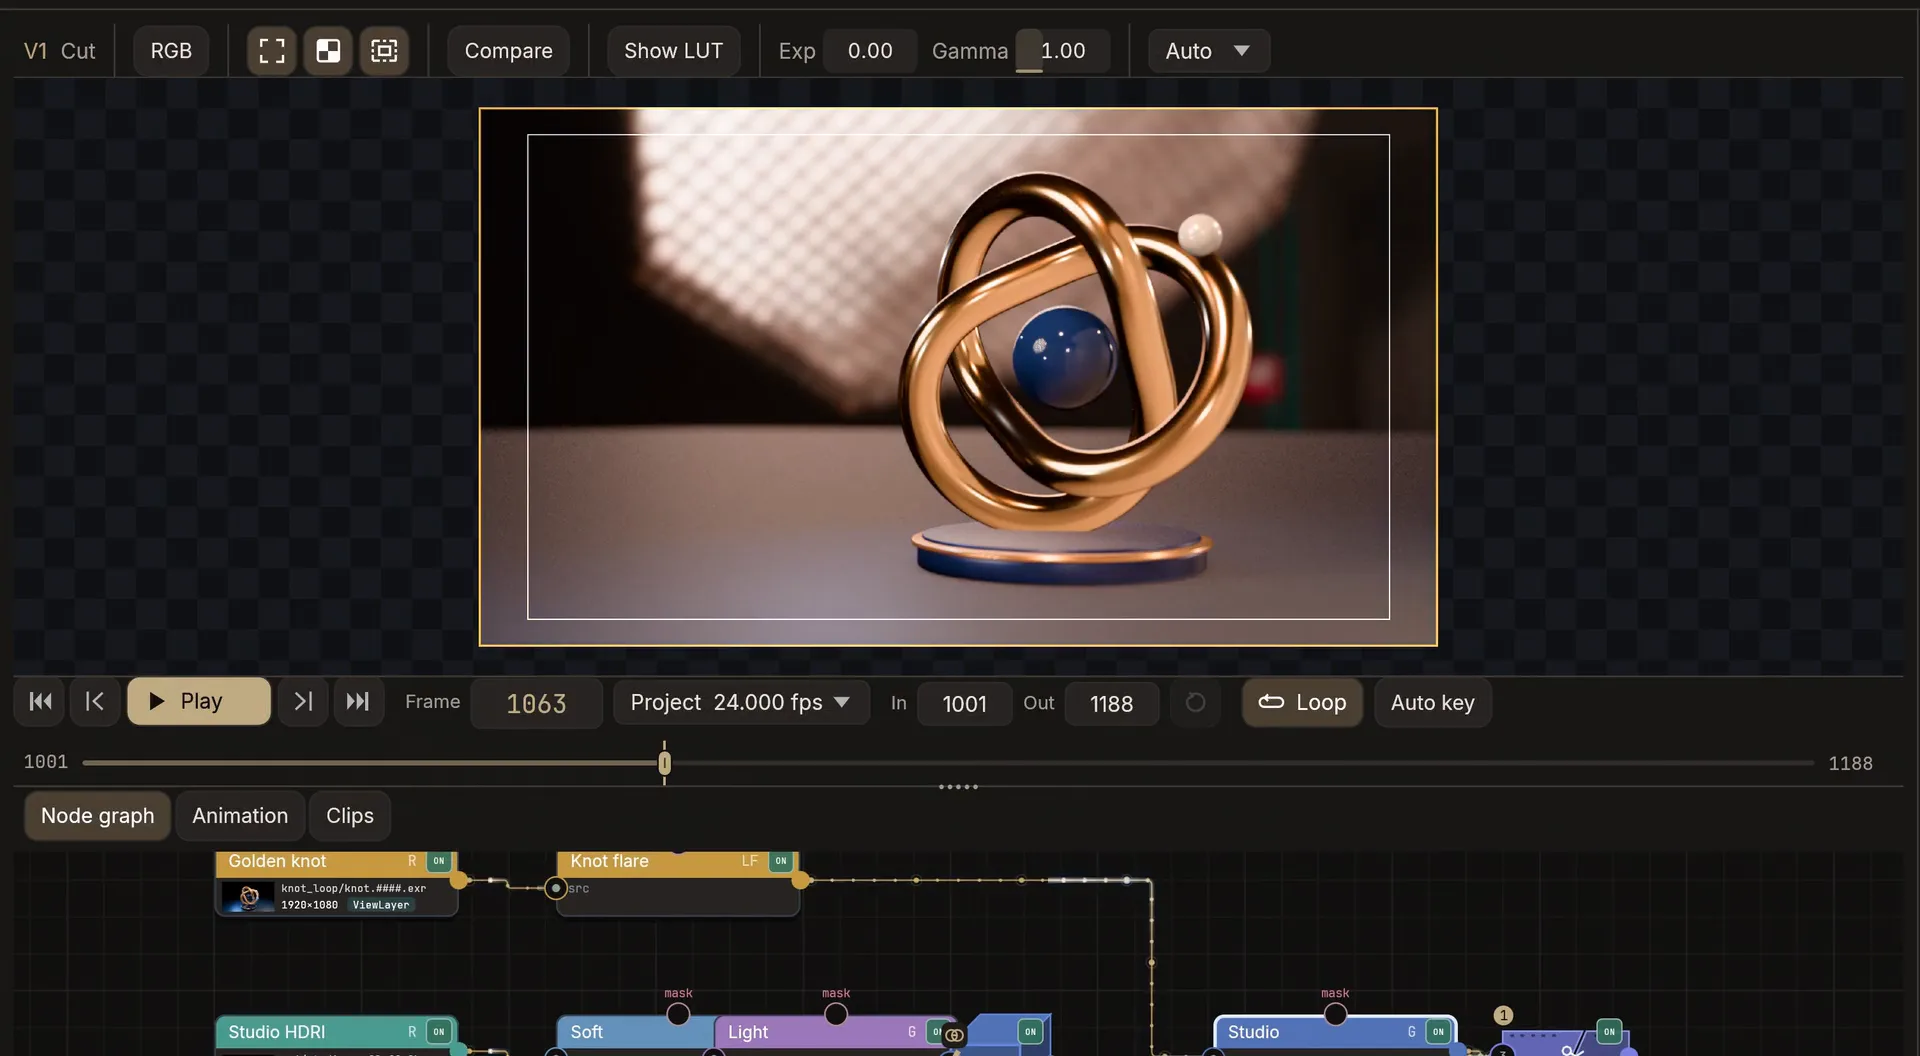This screenshot has width=1920, height=1056.
Task: Click the Gamma value field 1.00
Action: click(x=1062, y=51)
